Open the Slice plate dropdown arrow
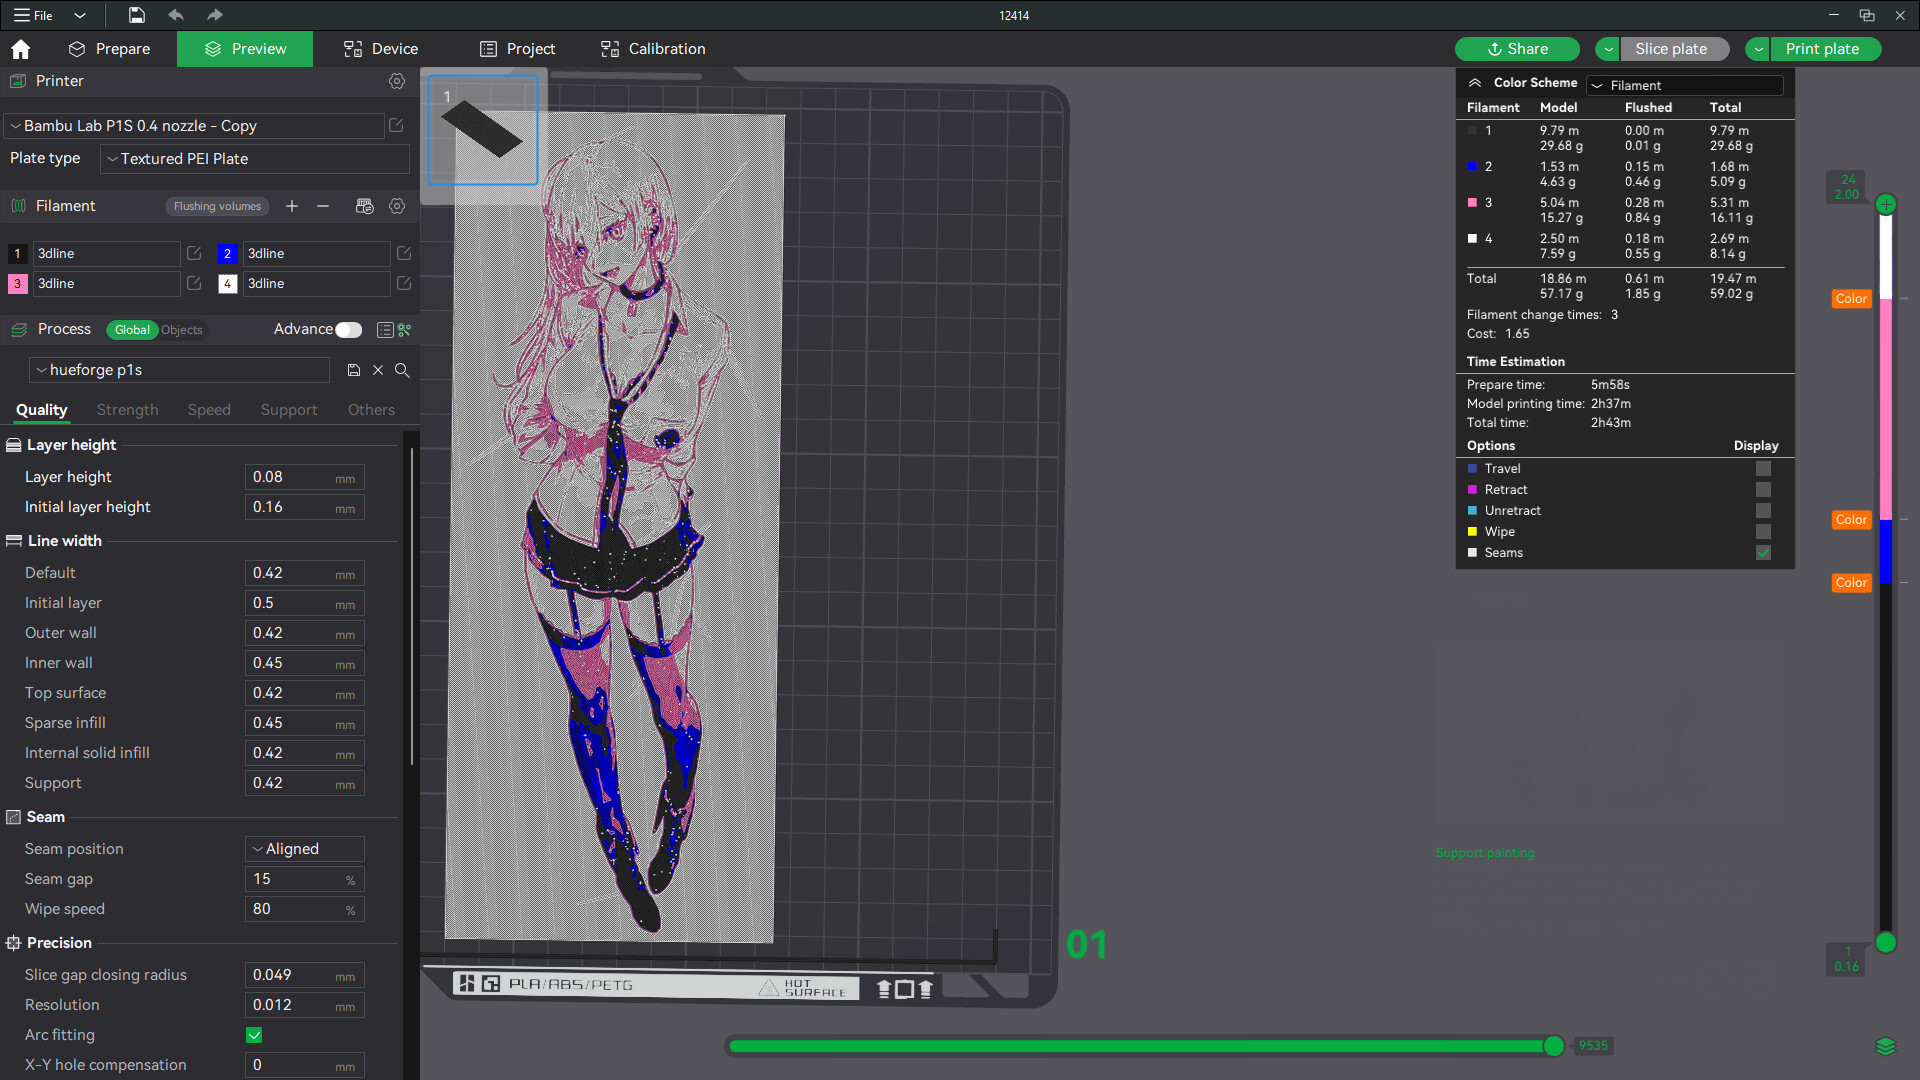1920x1080 pixels. point(1608,49)
